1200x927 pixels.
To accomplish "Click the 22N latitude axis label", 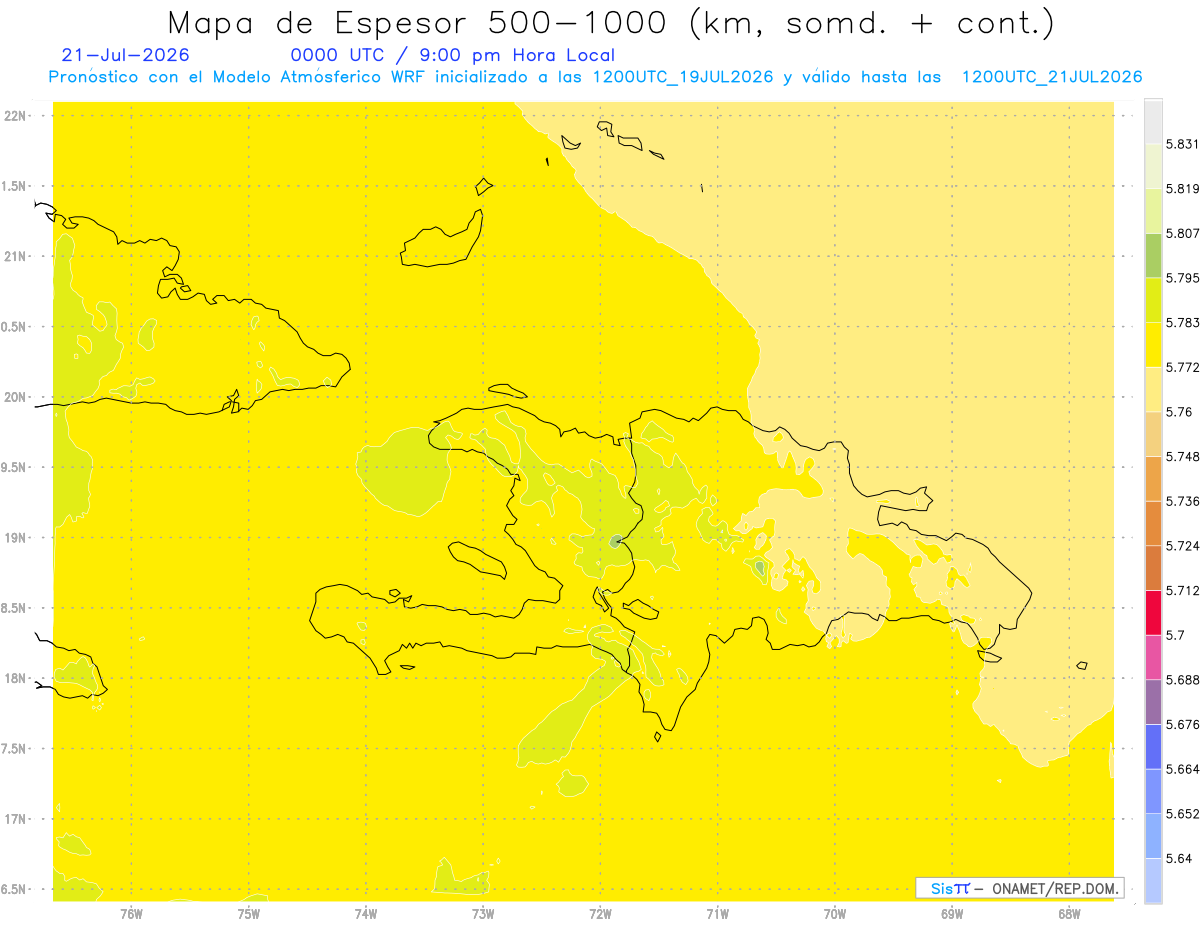I will pos(15,115).
